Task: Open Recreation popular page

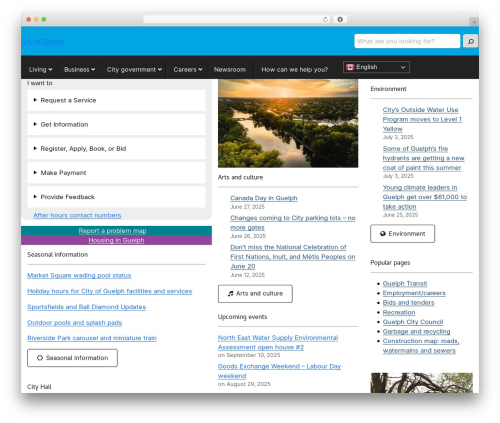Action: pos(399,312)
